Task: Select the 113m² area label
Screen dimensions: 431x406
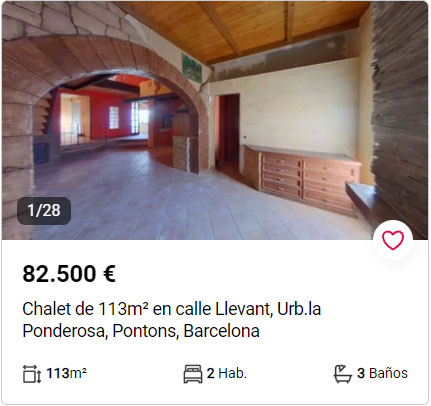Action: pos(67,373)
